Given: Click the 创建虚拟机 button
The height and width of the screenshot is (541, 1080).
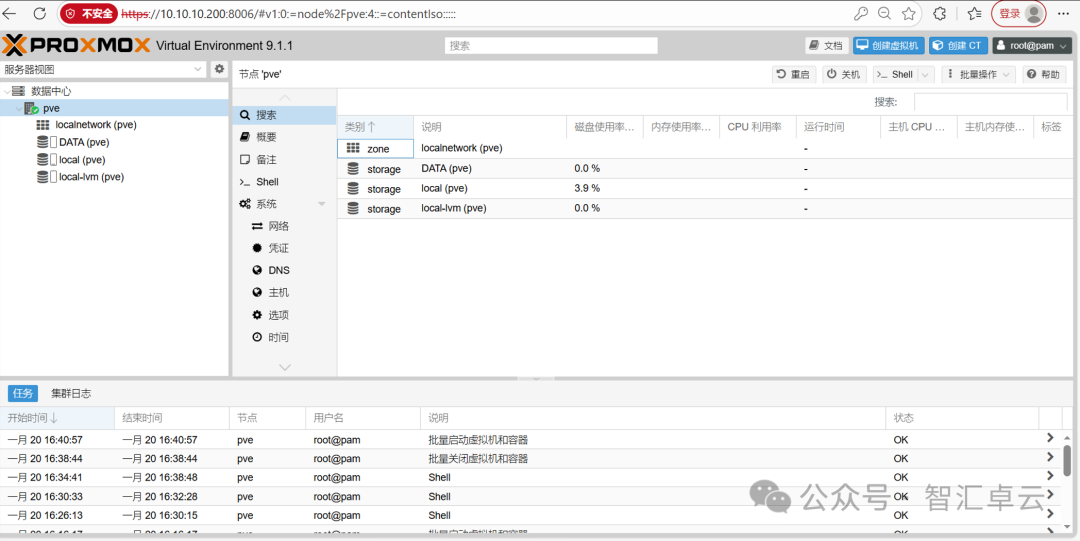Looking at the screenshot, I should click(x=889, y=45).
